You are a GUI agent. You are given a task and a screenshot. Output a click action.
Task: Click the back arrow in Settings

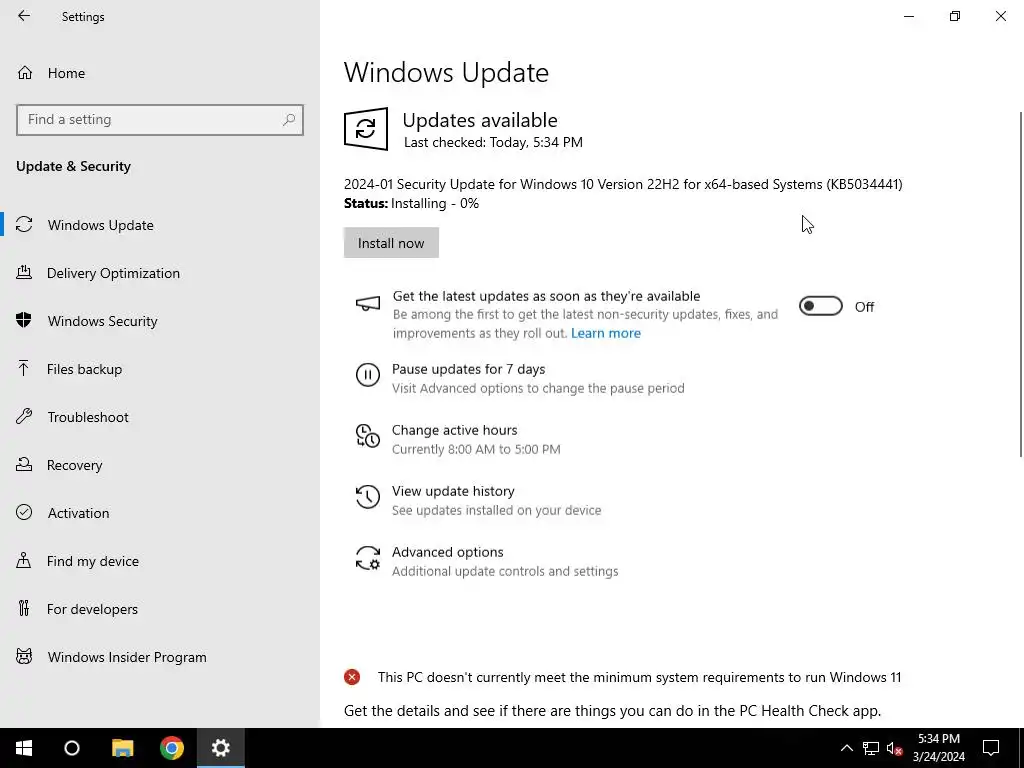(24, 16)
